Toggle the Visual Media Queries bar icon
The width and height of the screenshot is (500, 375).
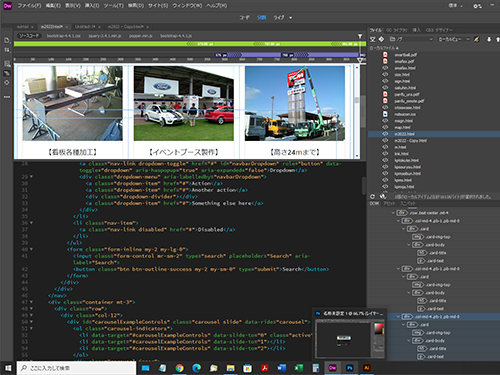[x=7, y=73]
